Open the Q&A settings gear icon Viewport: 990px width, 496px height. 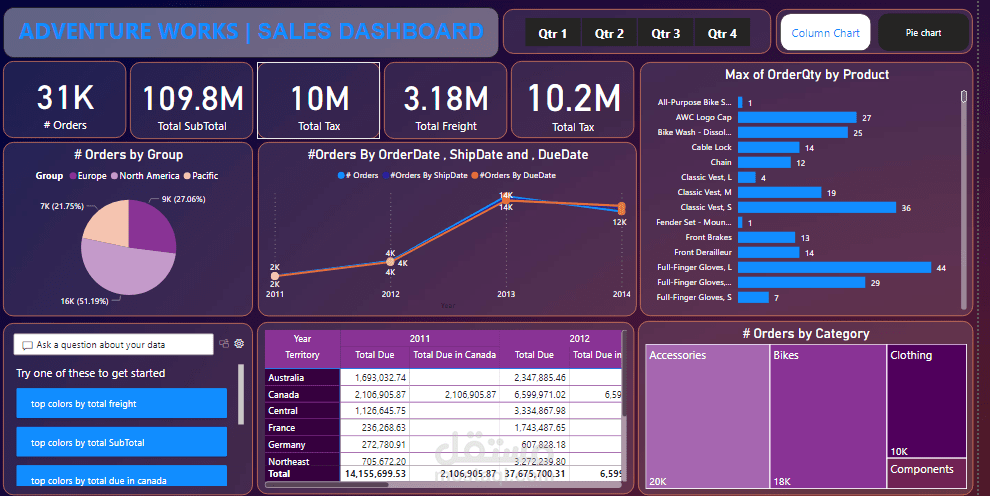coord(239,344)
